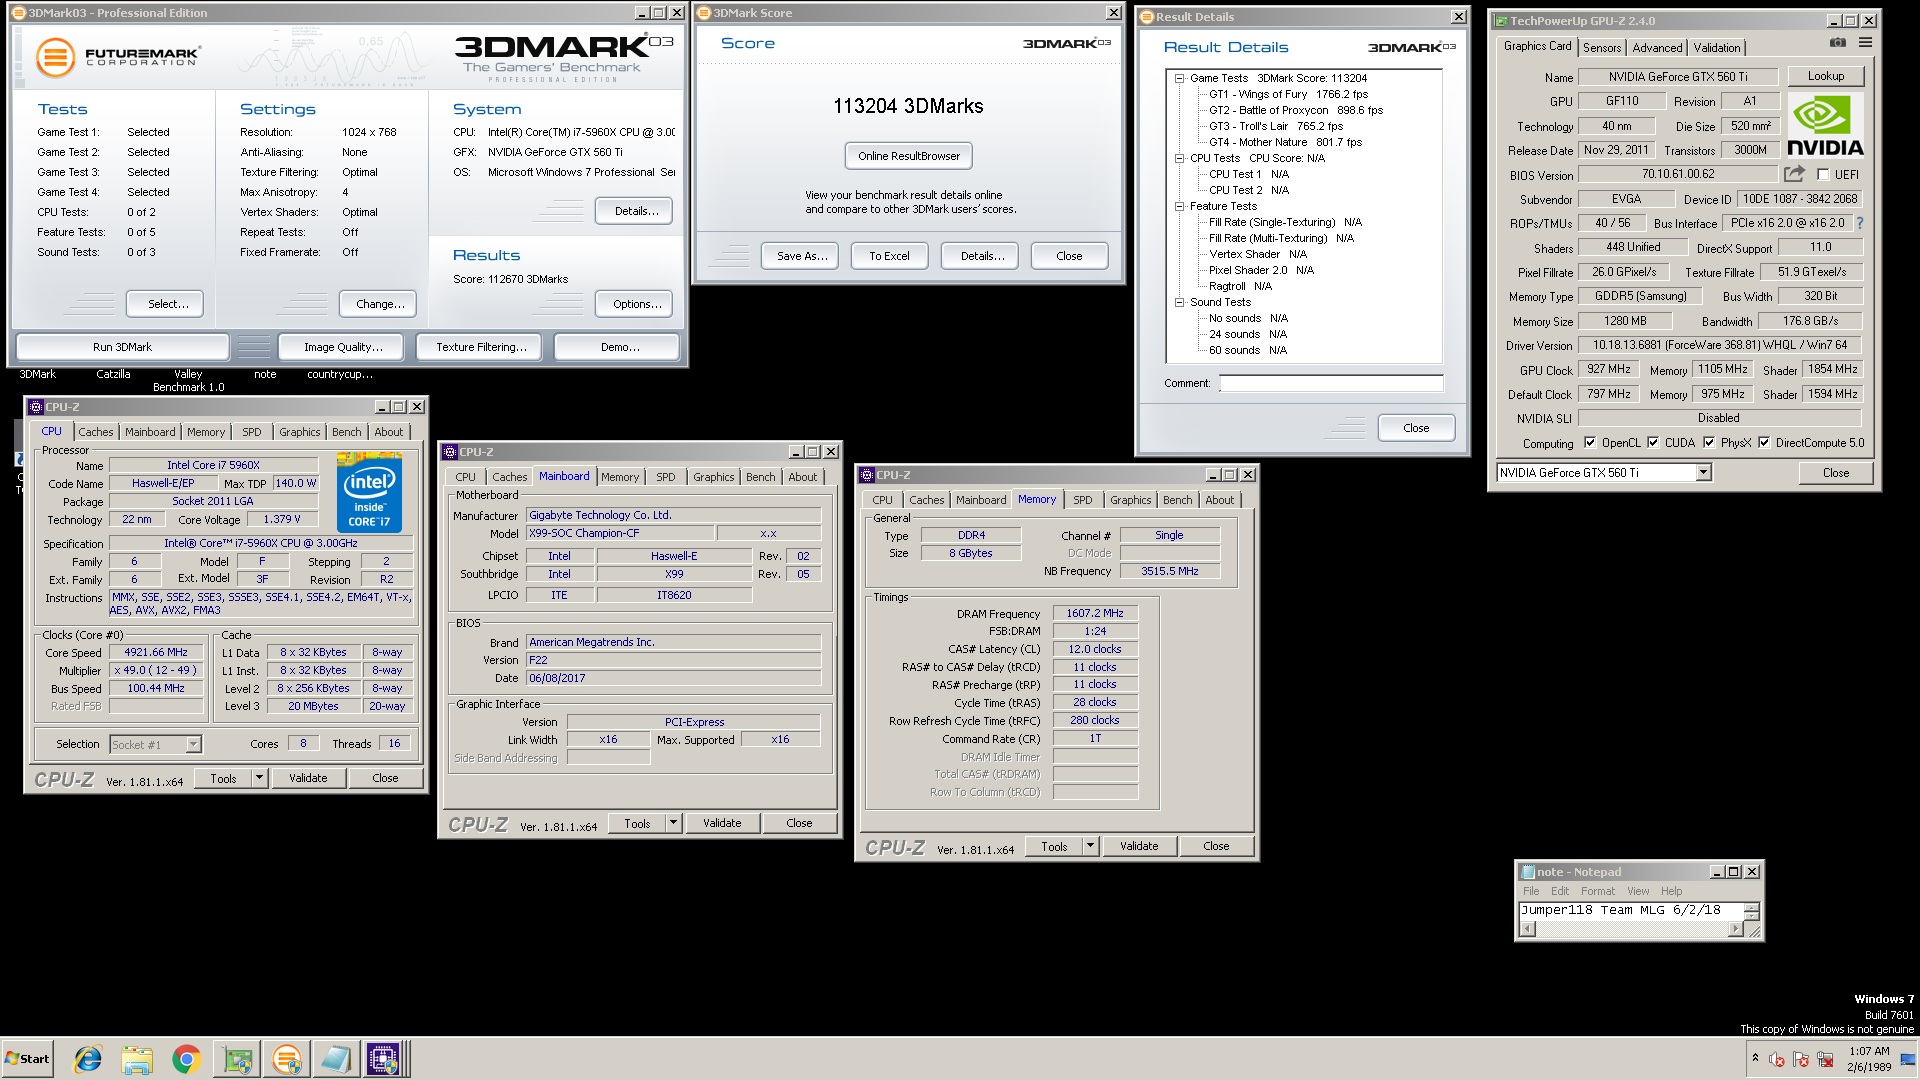The height and width of the screenshot is (1080, 1920).
Task: Switch to the Sensors tab in GPU-Z
Action: [1602, 47]
